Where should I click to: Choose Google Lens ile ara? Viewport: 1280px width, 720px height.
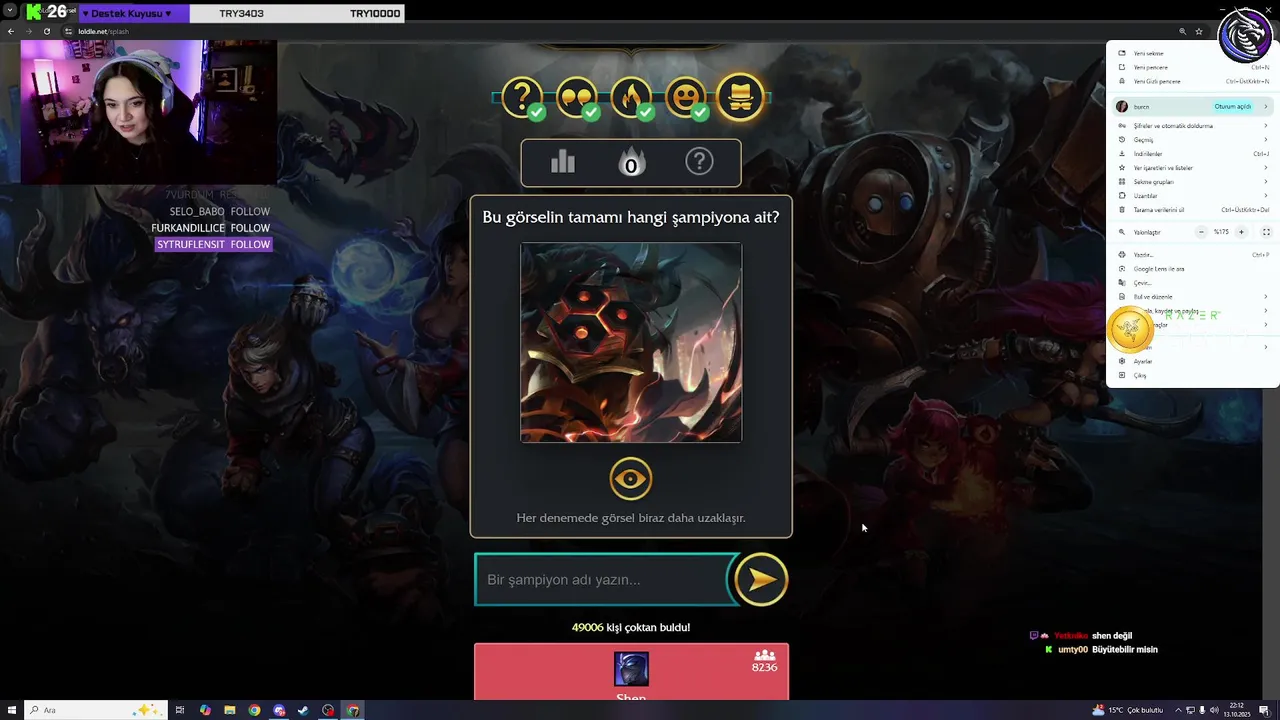1192,269
